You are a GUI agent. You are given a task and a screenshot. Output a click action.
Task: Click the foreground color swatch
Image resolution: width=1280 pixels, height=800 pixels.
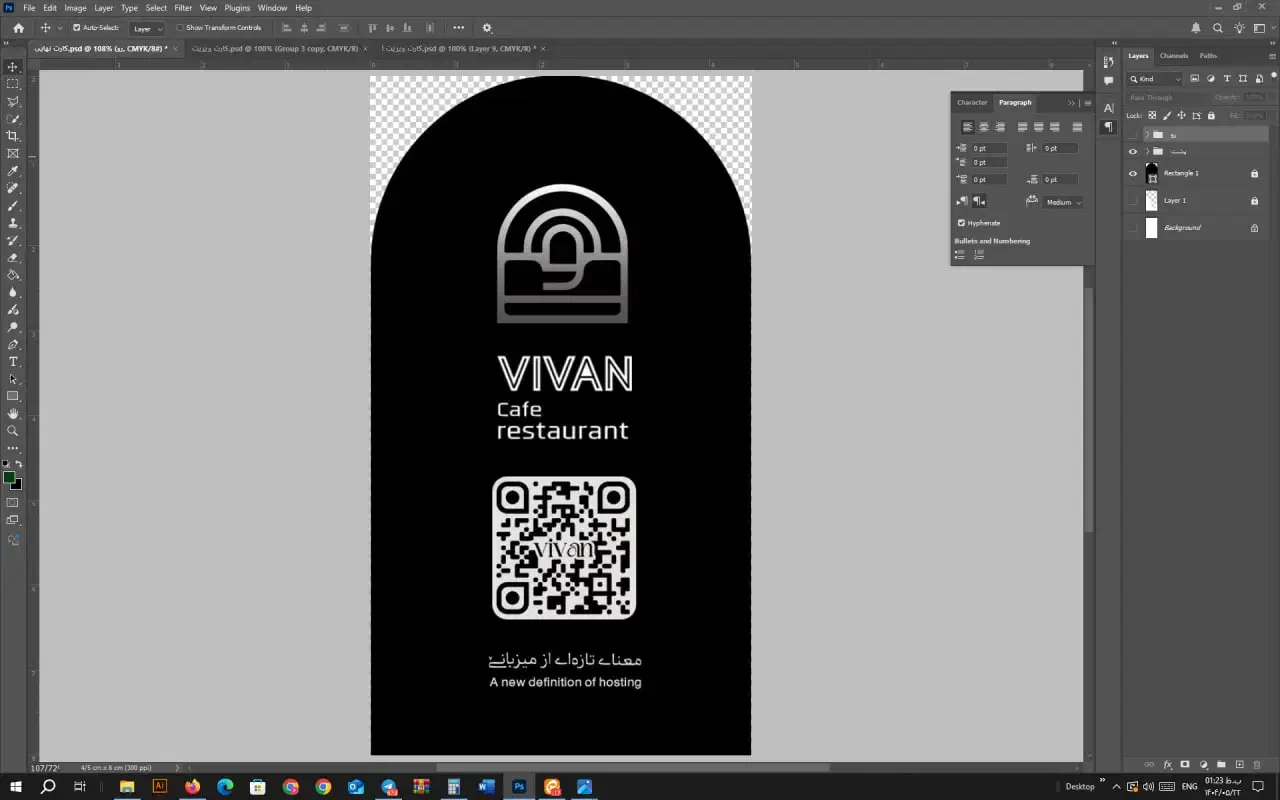click(x=9, y=478)
